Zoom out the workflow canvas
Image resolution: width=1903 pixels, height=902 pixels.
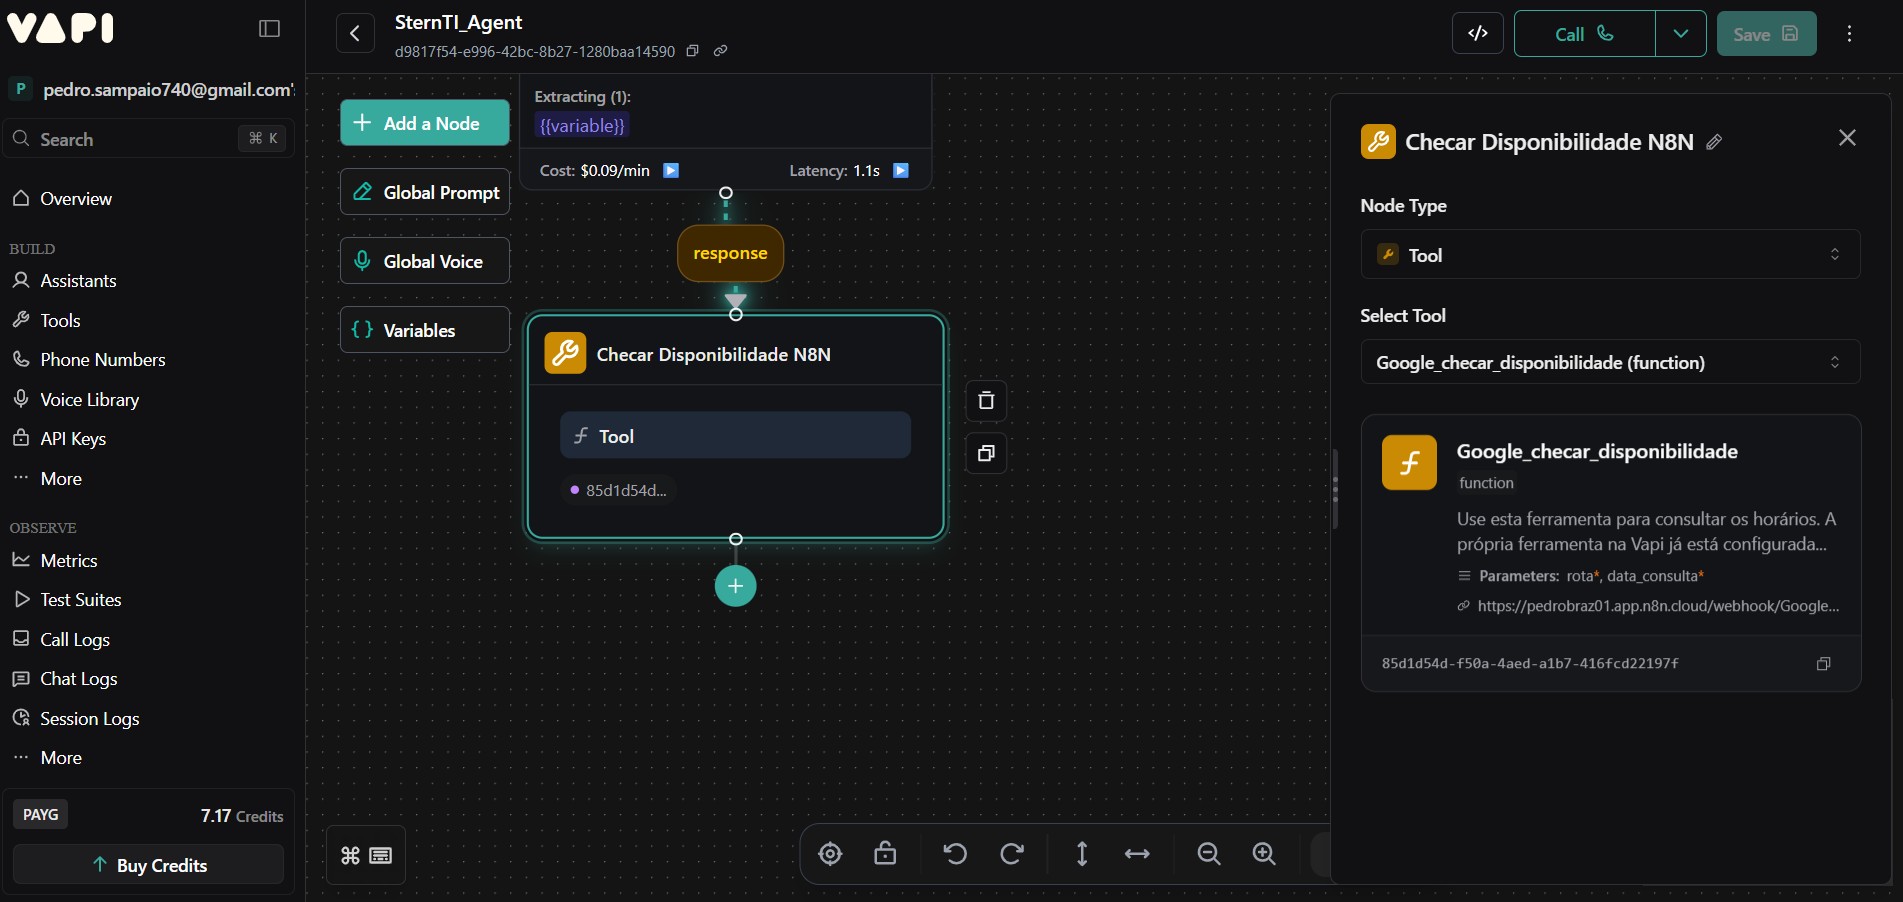1209,854
